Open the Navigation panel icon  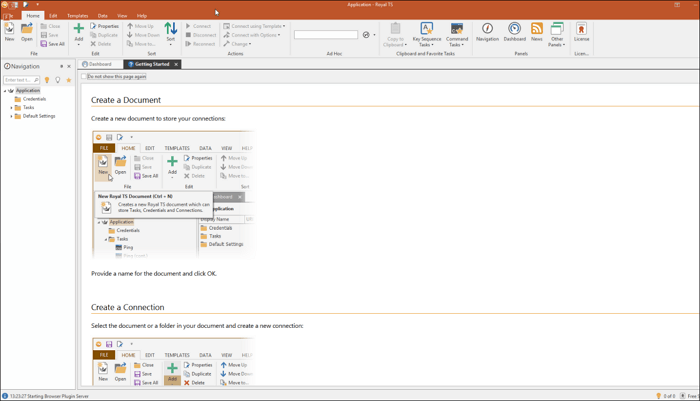pyautogui.click(x=487, y=32)
